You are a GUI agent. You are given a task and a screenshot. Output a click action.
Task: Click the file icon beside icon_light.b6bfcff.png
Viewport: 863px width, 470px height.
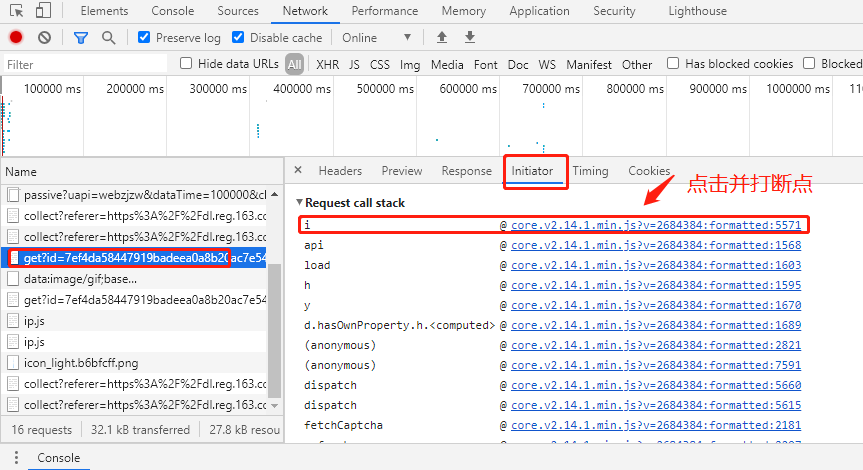click(x=13, y=363)
